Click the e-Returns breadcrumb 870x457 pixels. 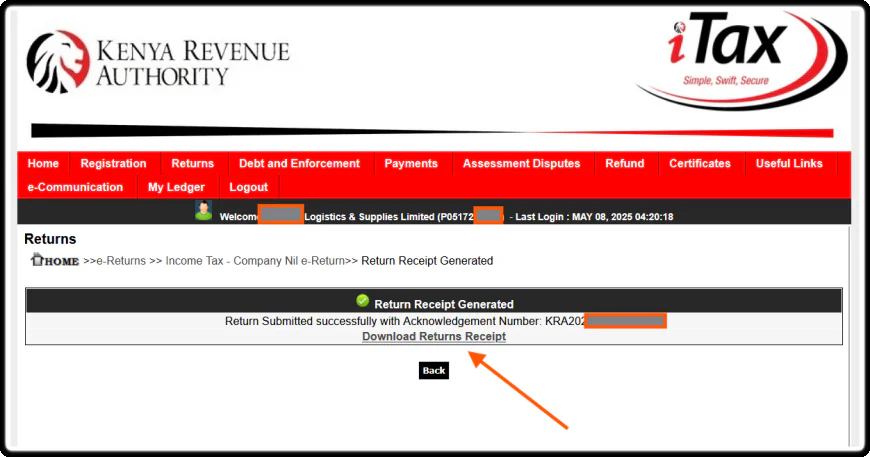(x=121, y=261)
